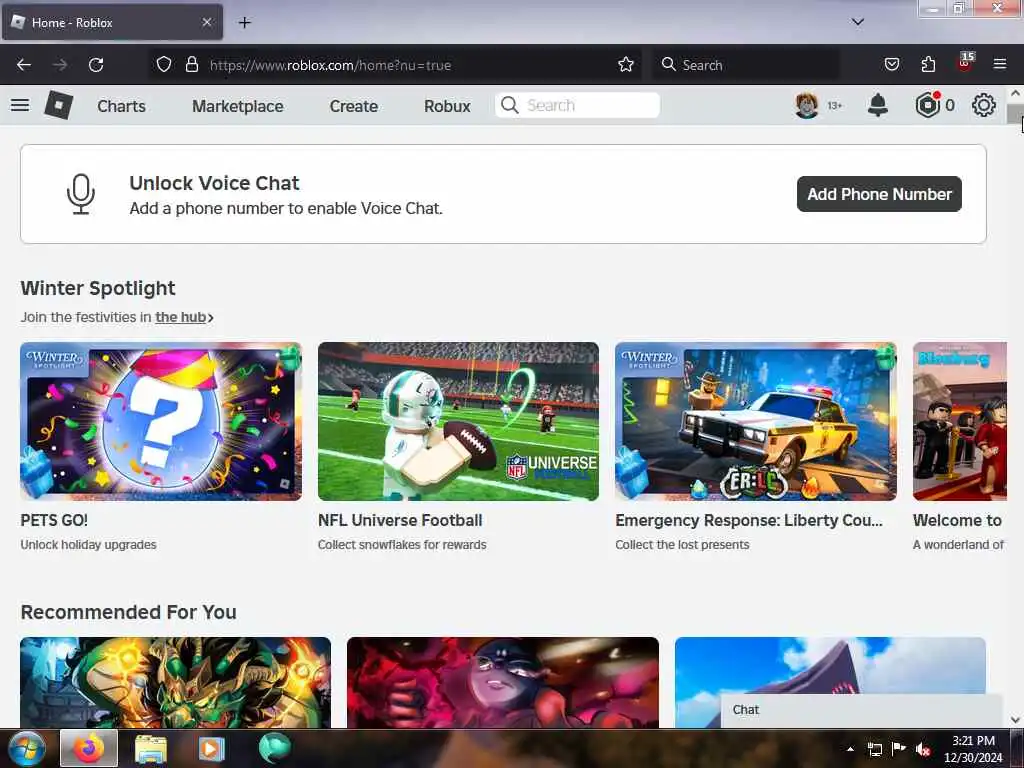This screenshot has width=1024, height=768.
Task: Open the Firefox extensions puzzle icon
Action: coord(928,65)
